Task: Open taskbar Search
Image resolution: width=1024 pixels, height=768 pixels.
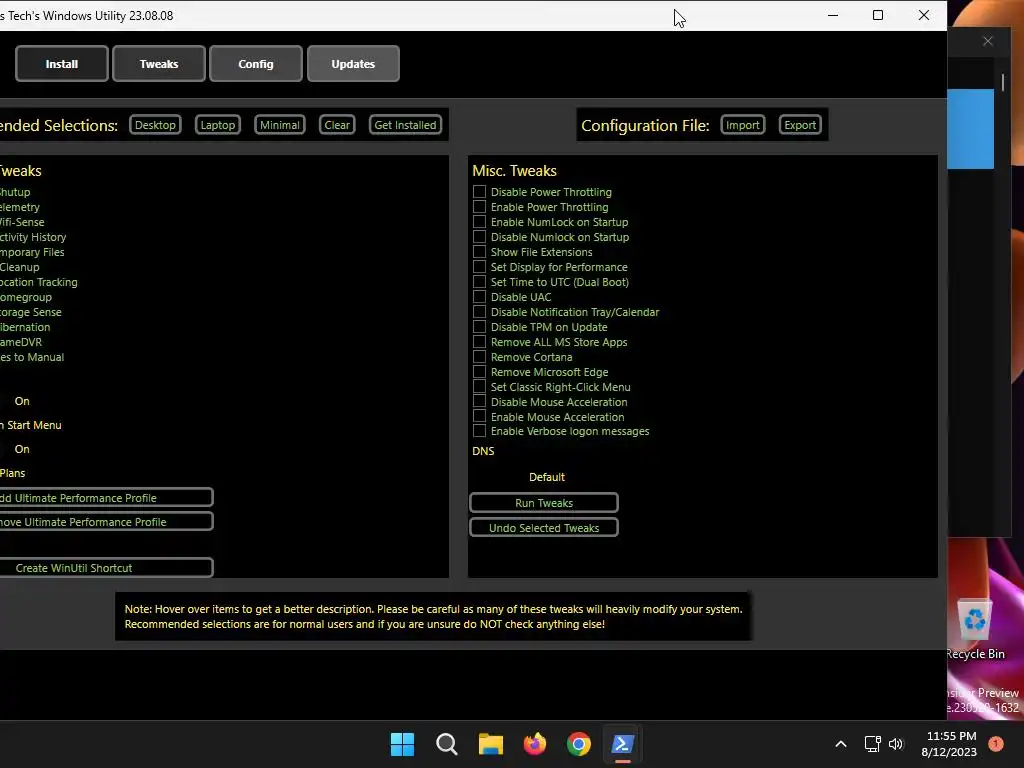Action: coord(447,744)
